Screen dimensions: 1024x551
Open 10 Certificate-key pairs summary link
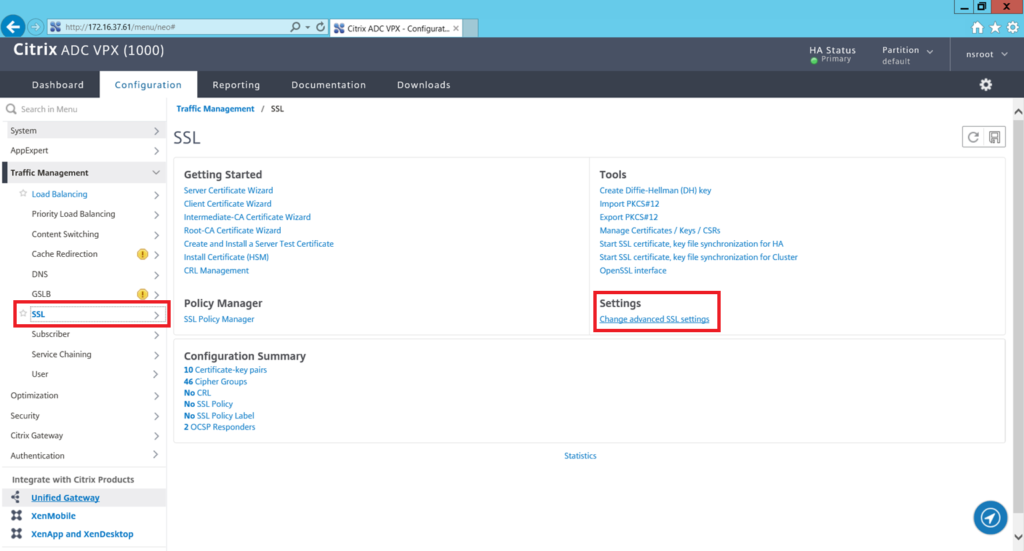tap(225, 370)
